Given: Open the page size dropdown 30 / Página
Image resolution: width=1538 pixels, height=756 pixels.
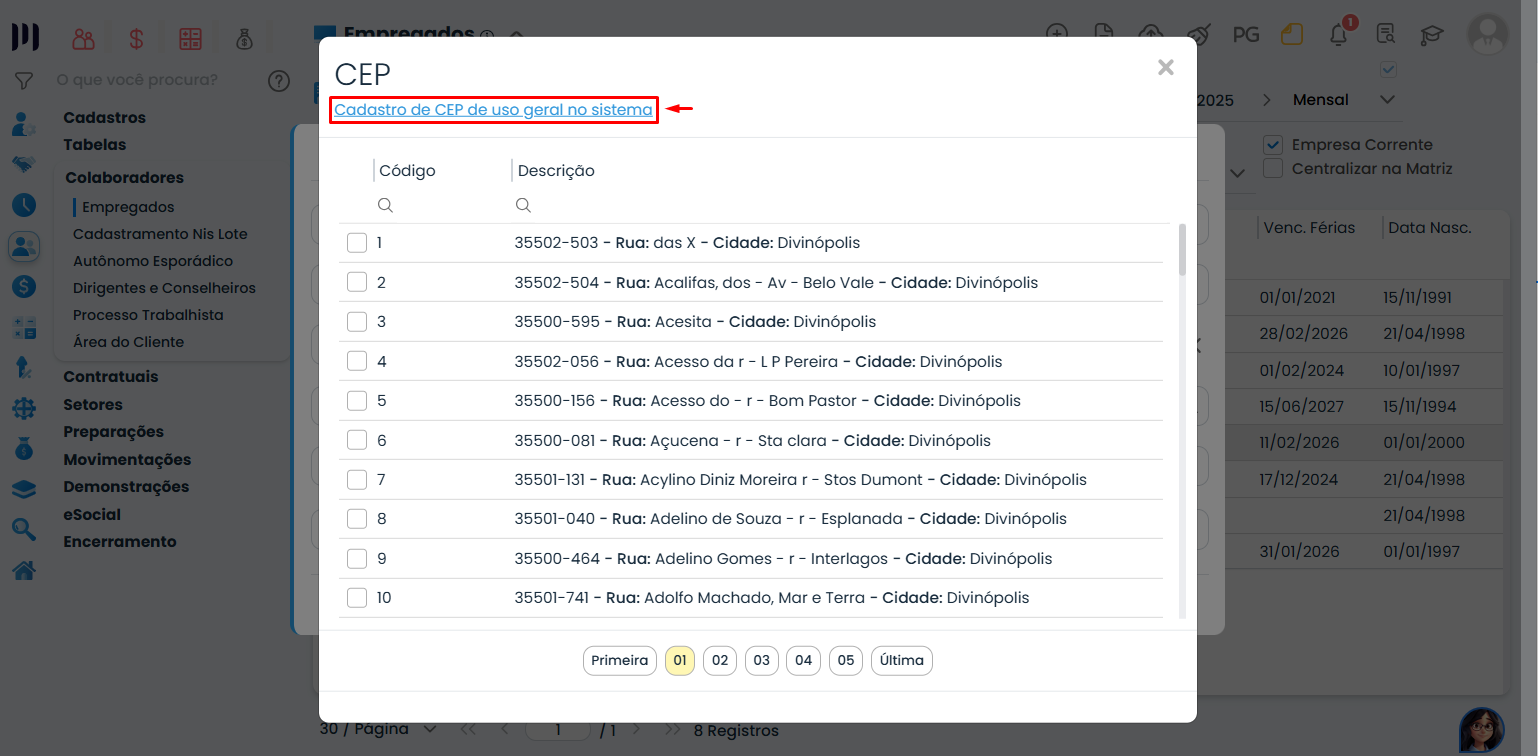Looking at the screenshot, I should click(429, 729).
